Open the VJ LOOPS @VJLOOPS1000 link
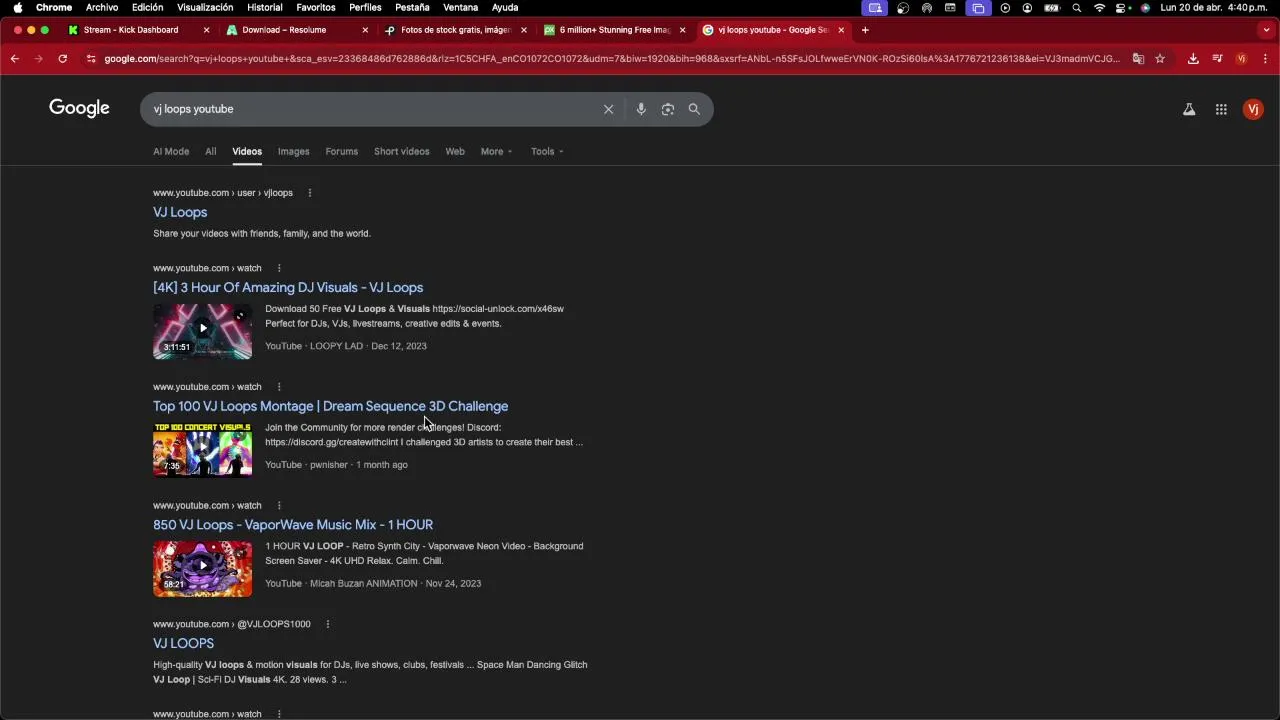The image size is (1280, 720). [183, 644]
